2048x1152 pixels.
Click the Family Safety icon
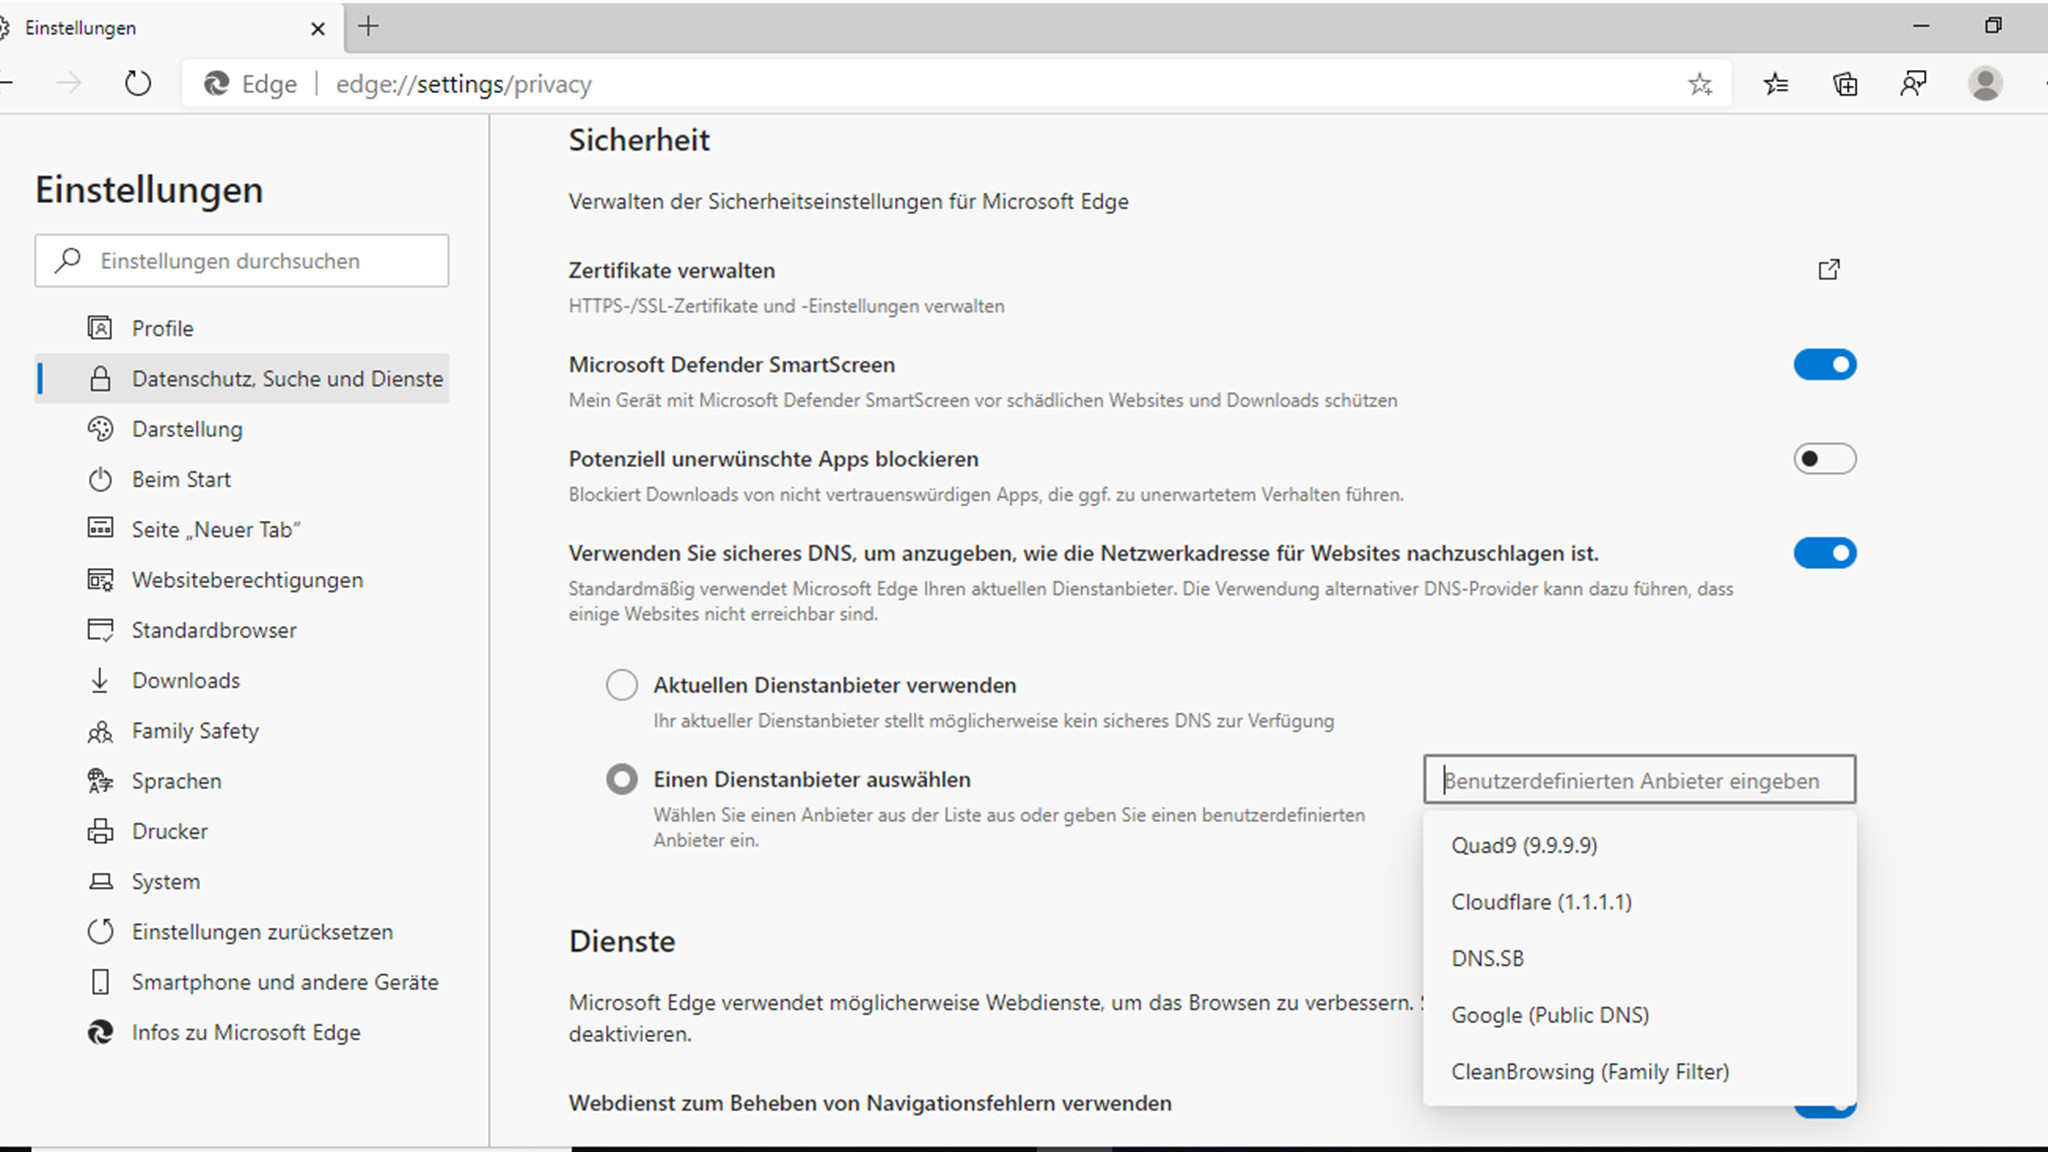pos(100,730)
